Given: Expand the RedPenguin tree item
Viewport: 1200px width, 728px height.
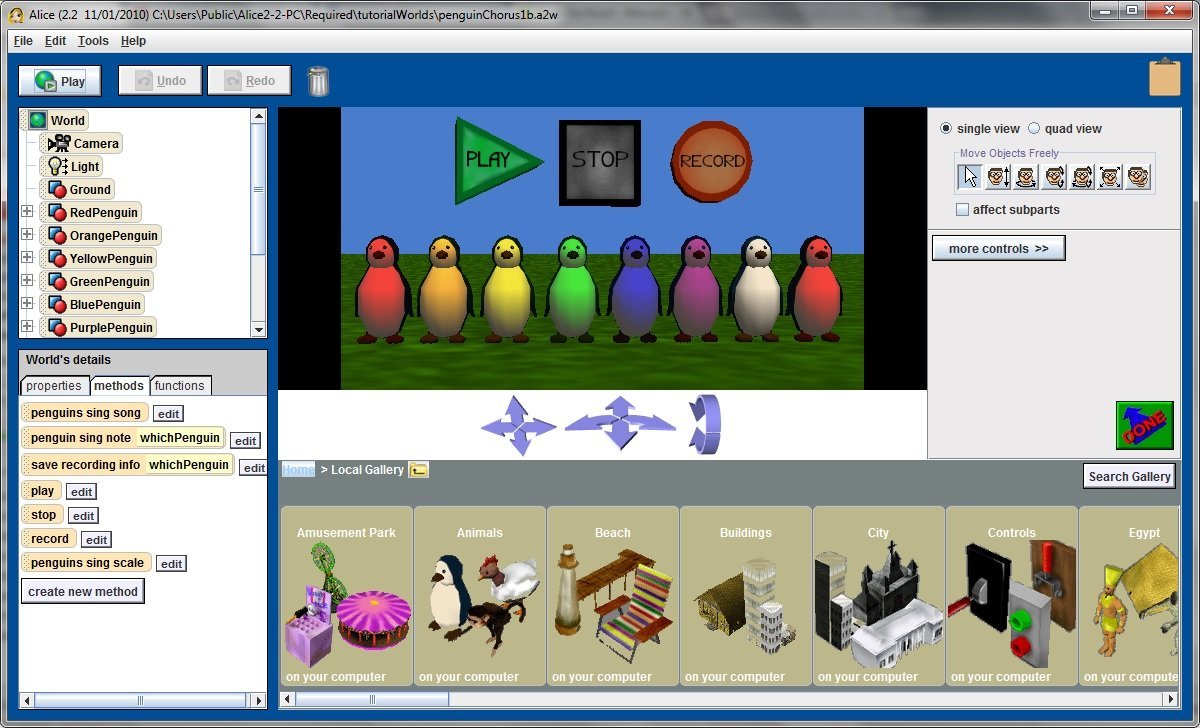Looking at the screenshot, I should click(x=27, y=212).
